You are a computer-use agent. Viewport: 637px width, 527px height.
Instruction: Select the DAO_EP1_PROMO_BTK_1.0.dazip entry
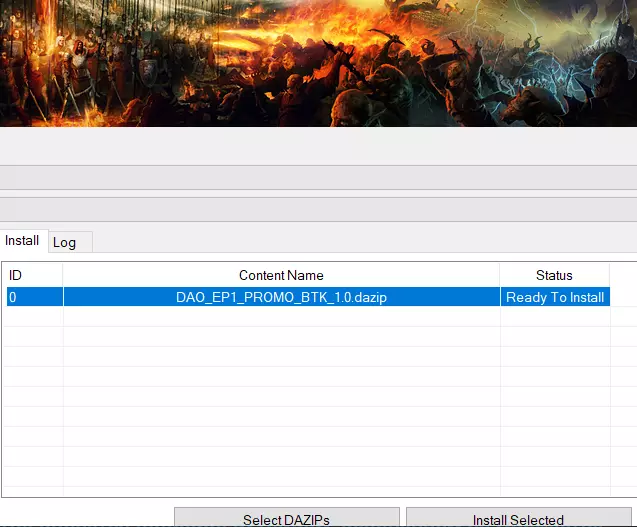click(x=282, y=297)
